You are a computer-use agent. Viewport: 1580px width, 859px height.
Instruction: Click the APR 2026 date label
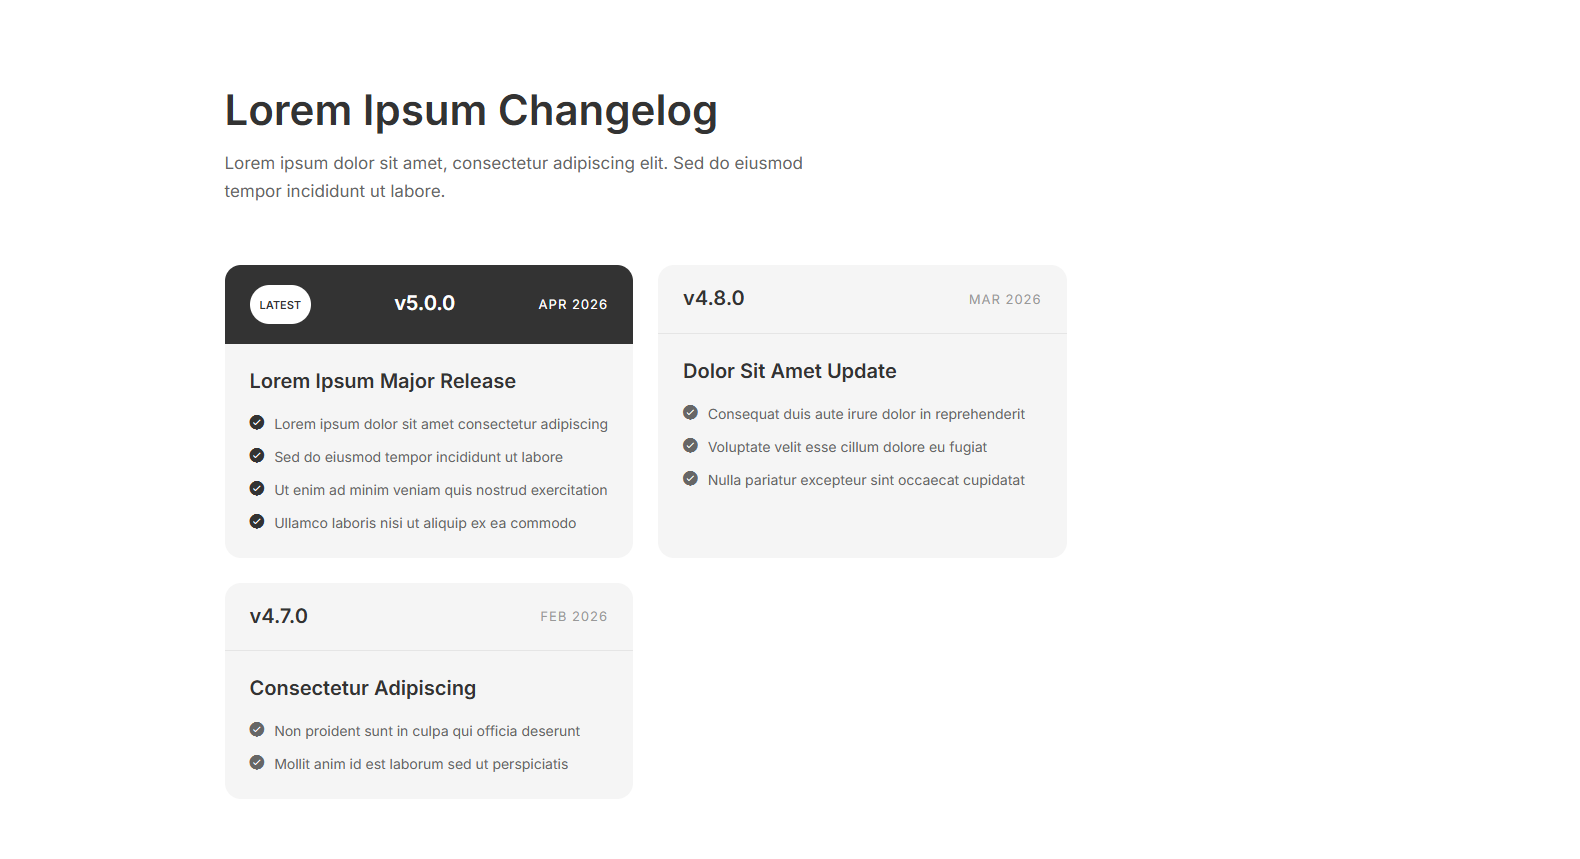tap(573, 305)
